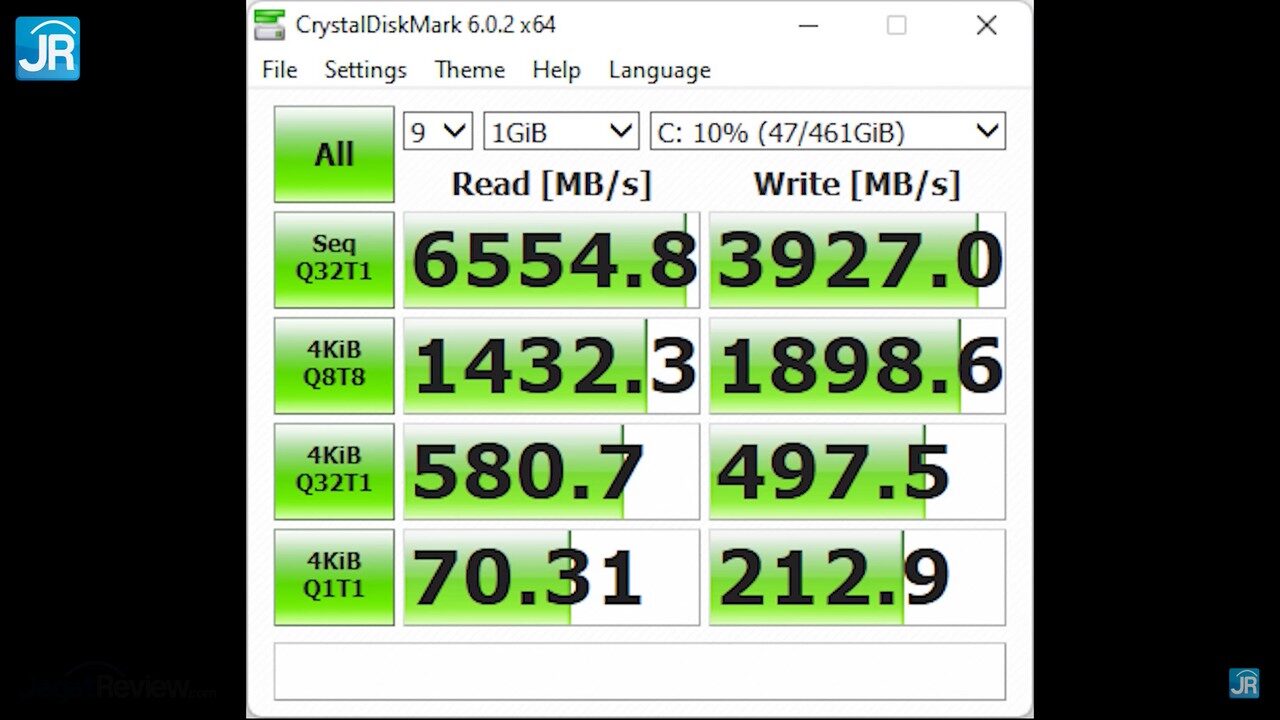Start the 4KiB Q1T1 test
The width and height of the screenshot is (1280, 720).
pos(333,575)
